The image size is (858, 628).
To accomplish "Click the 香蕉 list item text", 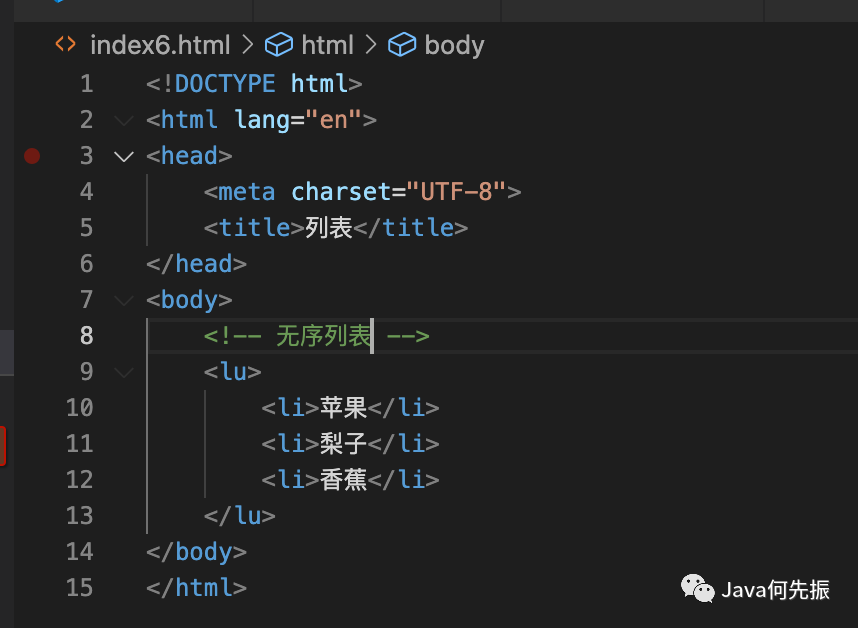I will (344, 480).
